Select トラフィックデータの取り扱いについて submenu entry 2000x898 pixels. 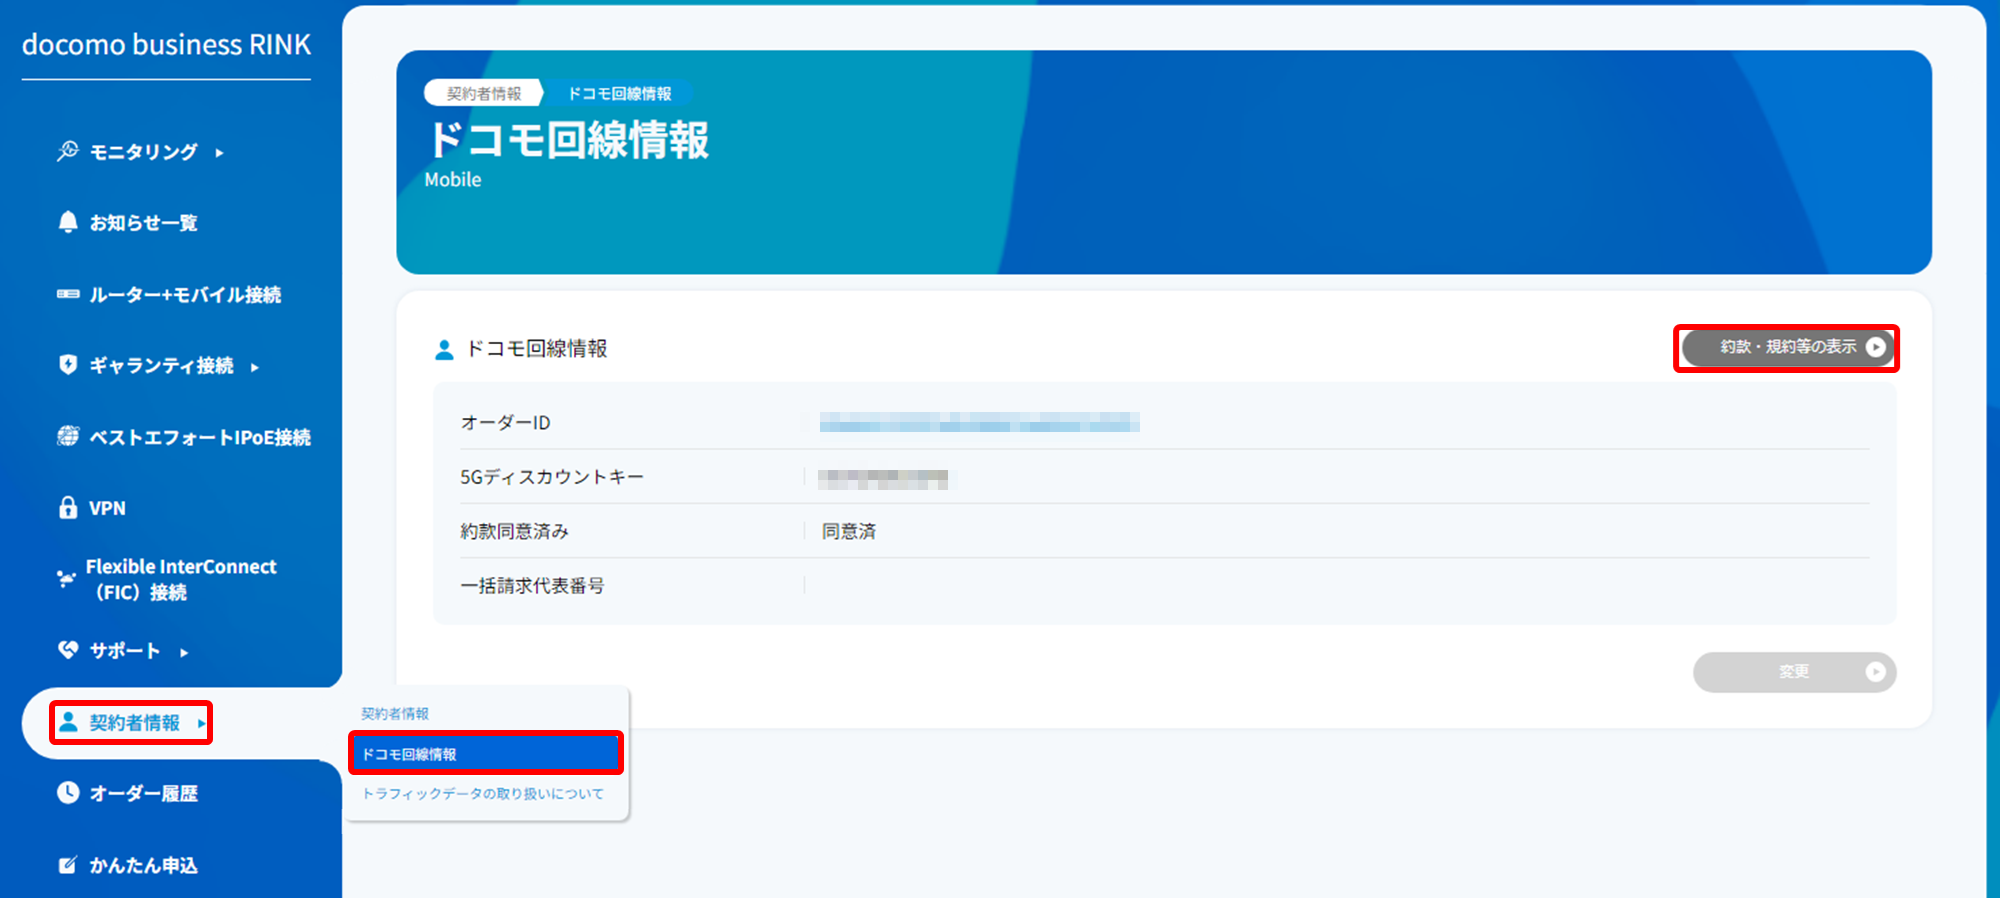tap(483, 794)
